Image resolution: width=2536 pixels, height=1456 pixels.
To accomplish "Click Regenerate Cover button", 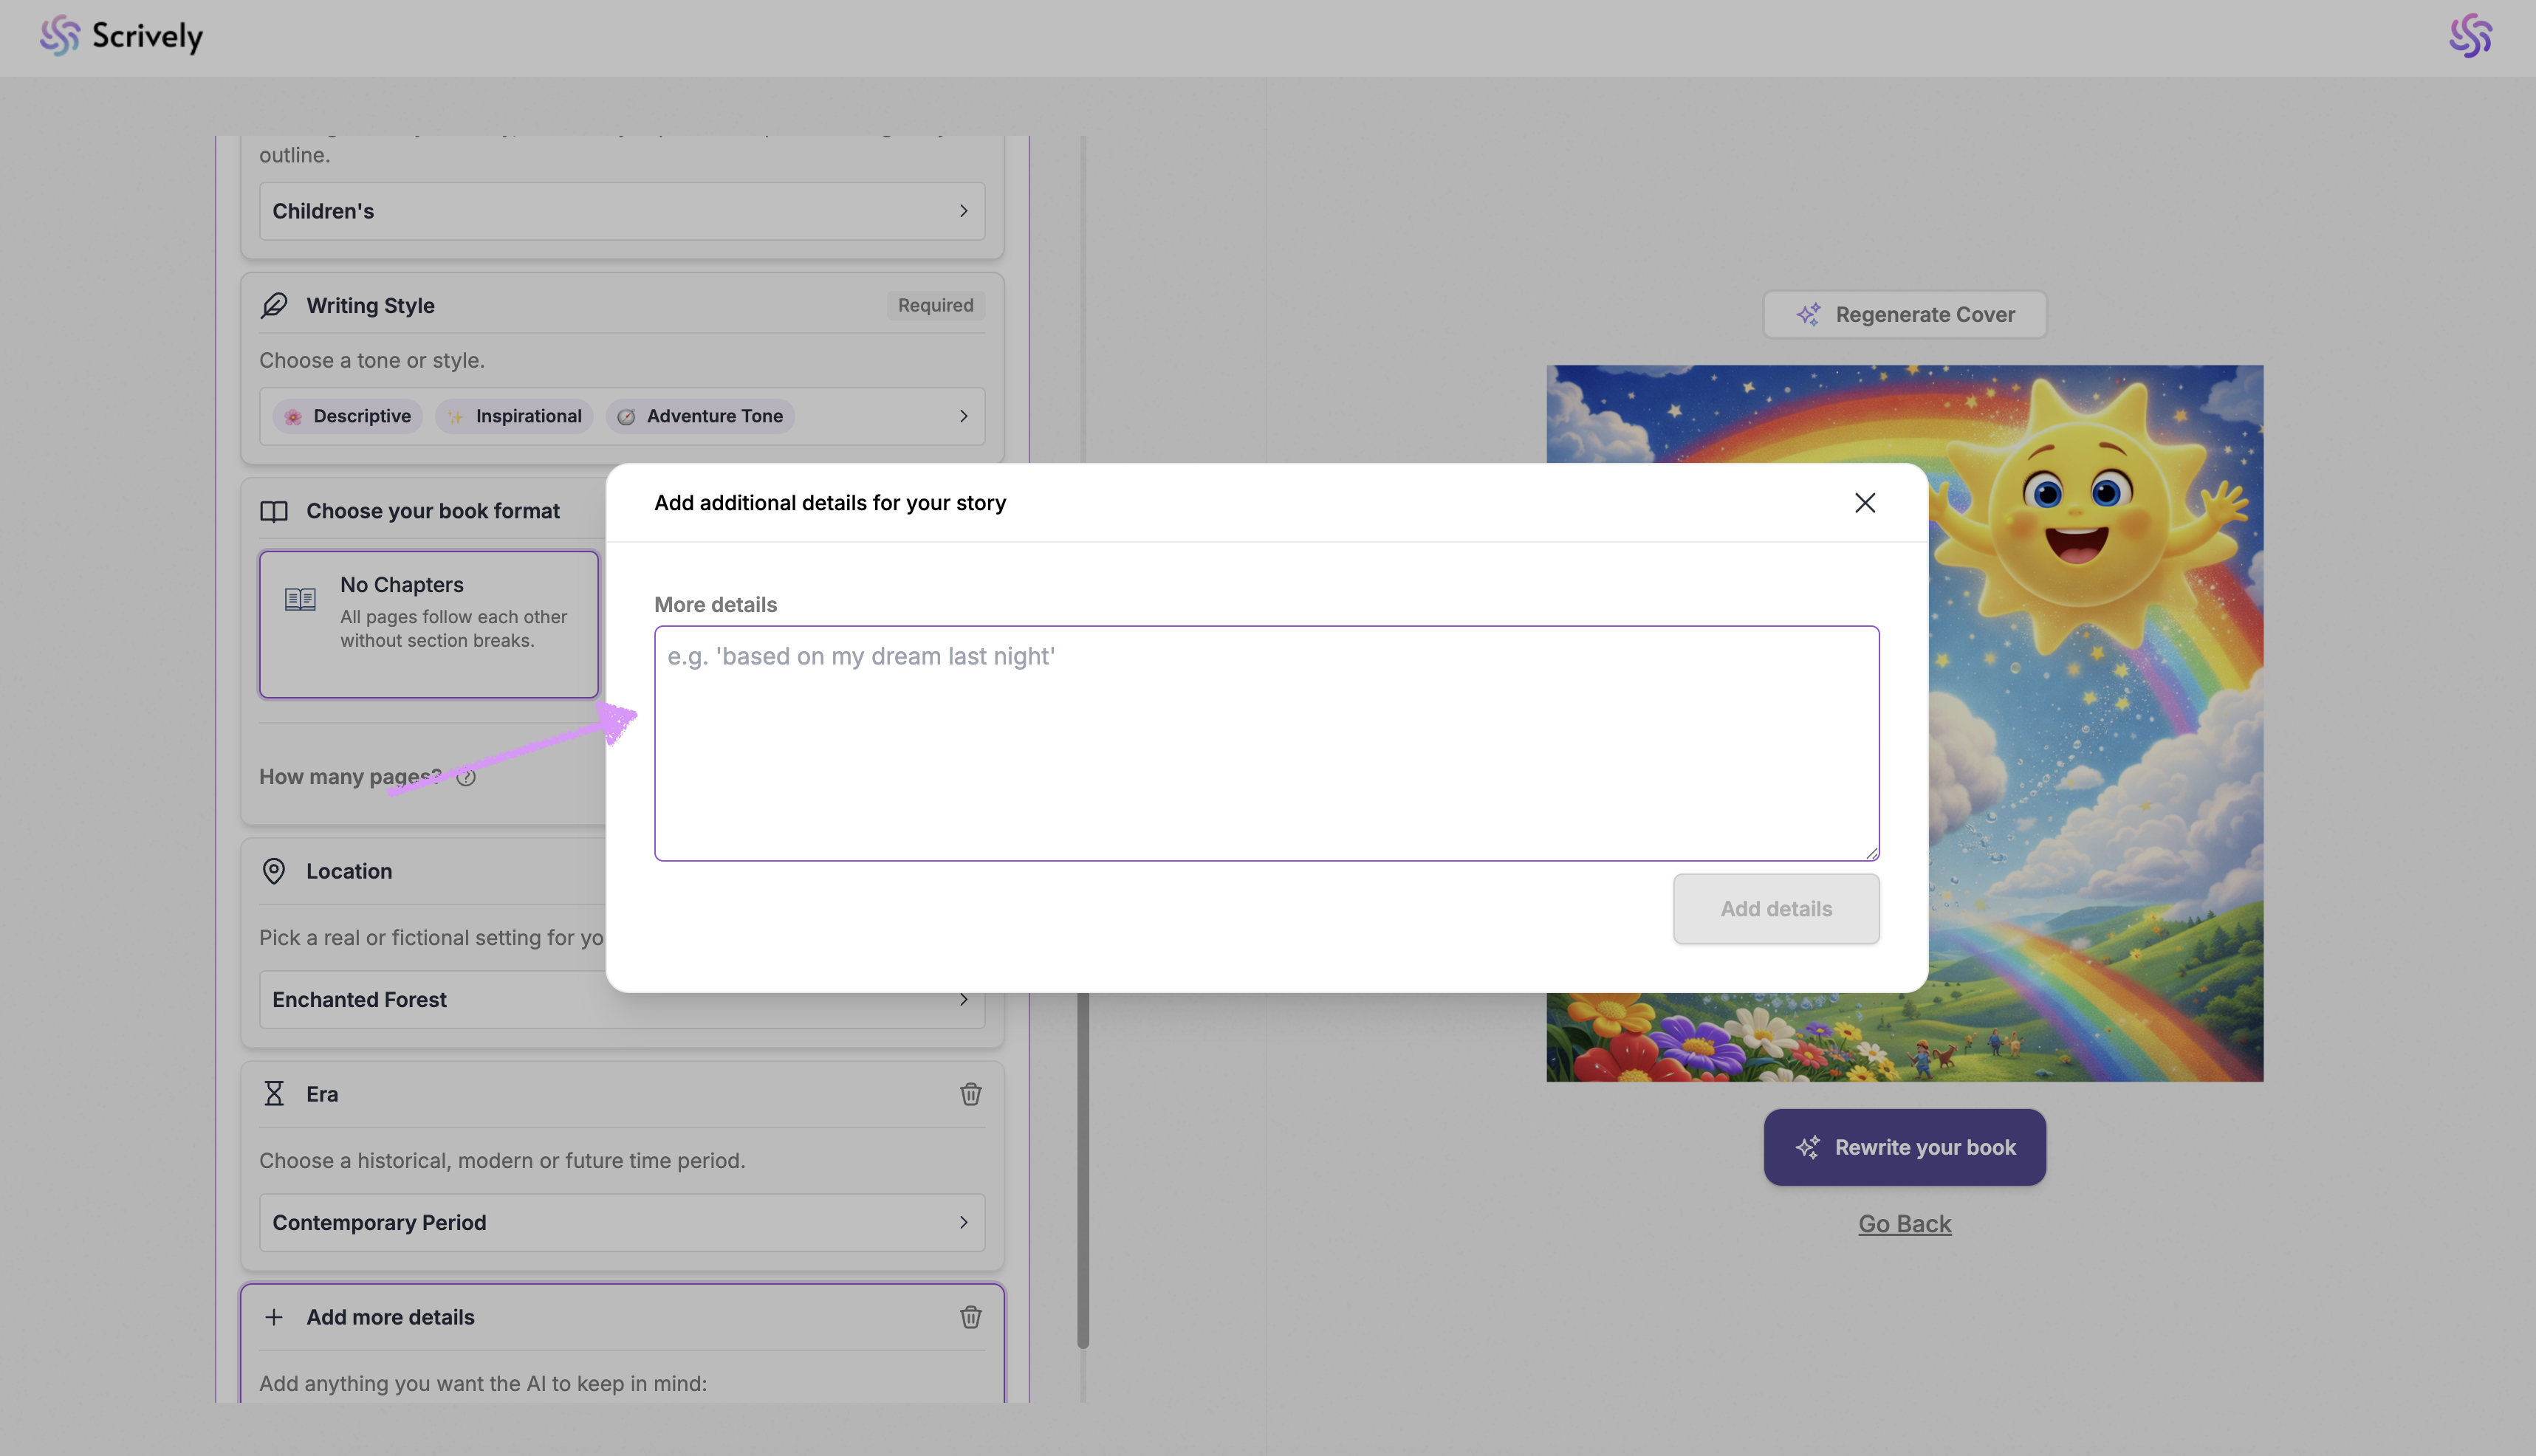I will tap(1904, 315).
